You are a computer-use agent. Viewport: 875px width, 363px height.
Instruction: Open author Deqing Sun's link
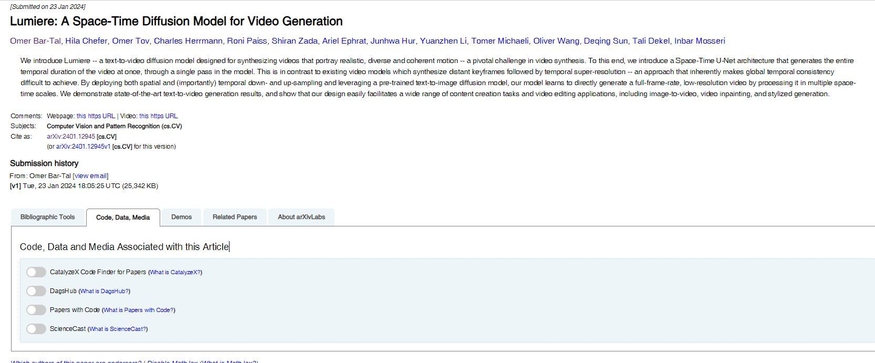[x=606, y=41]
